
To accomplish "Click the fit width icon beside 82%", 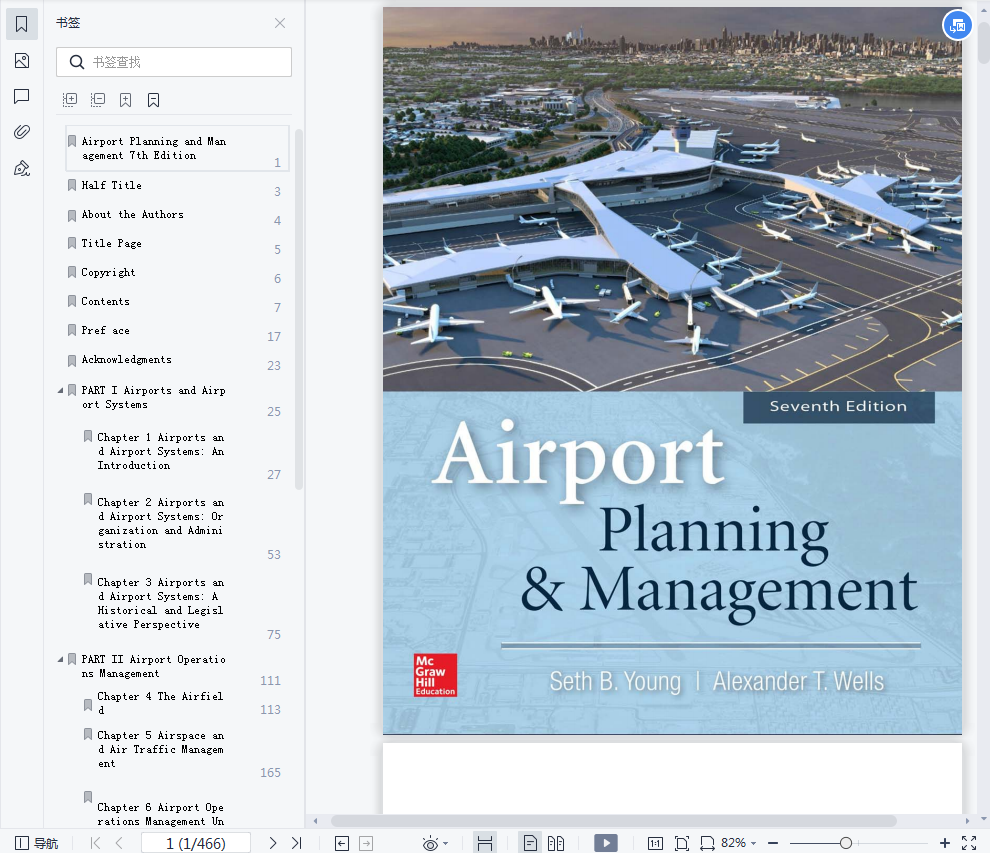I will tap(707, 844).
